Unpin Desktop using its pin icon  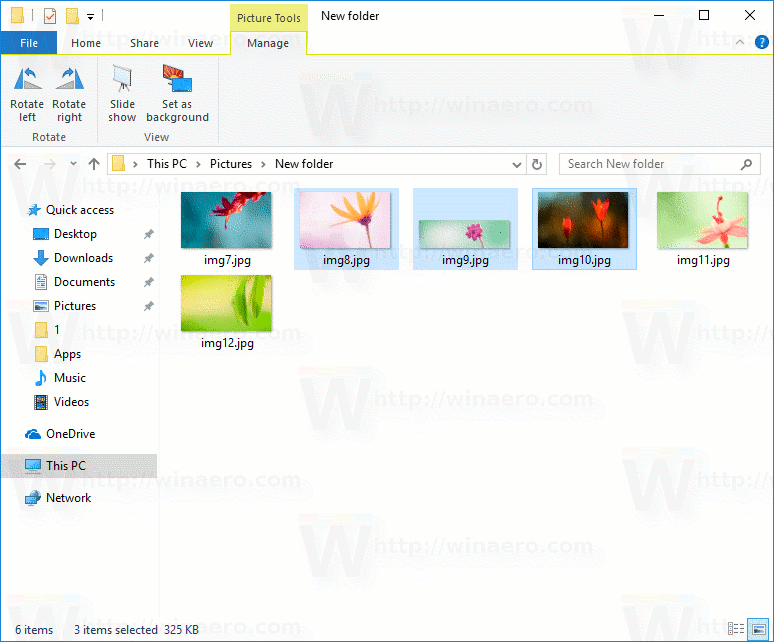coord(149,234)
